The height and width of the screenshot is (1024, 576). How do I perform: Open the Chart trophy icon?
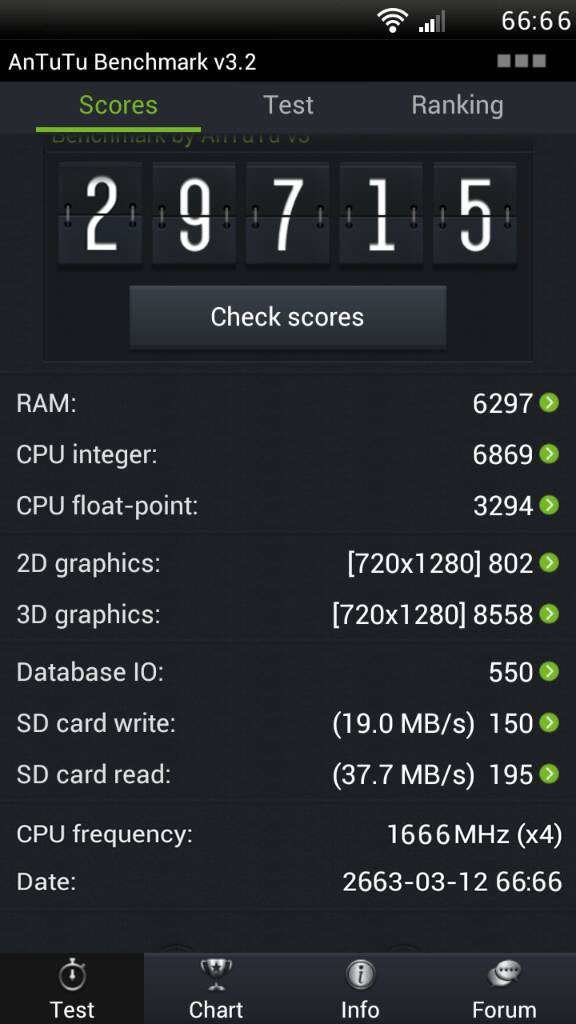pyautogui.click(x=216, y=975)
